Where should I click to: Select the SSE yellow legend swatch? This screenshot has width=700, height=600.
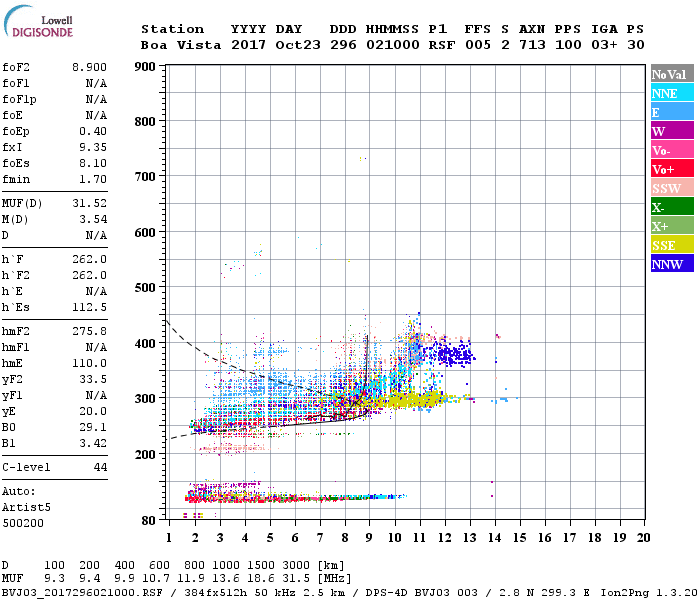tap(672, 245)
